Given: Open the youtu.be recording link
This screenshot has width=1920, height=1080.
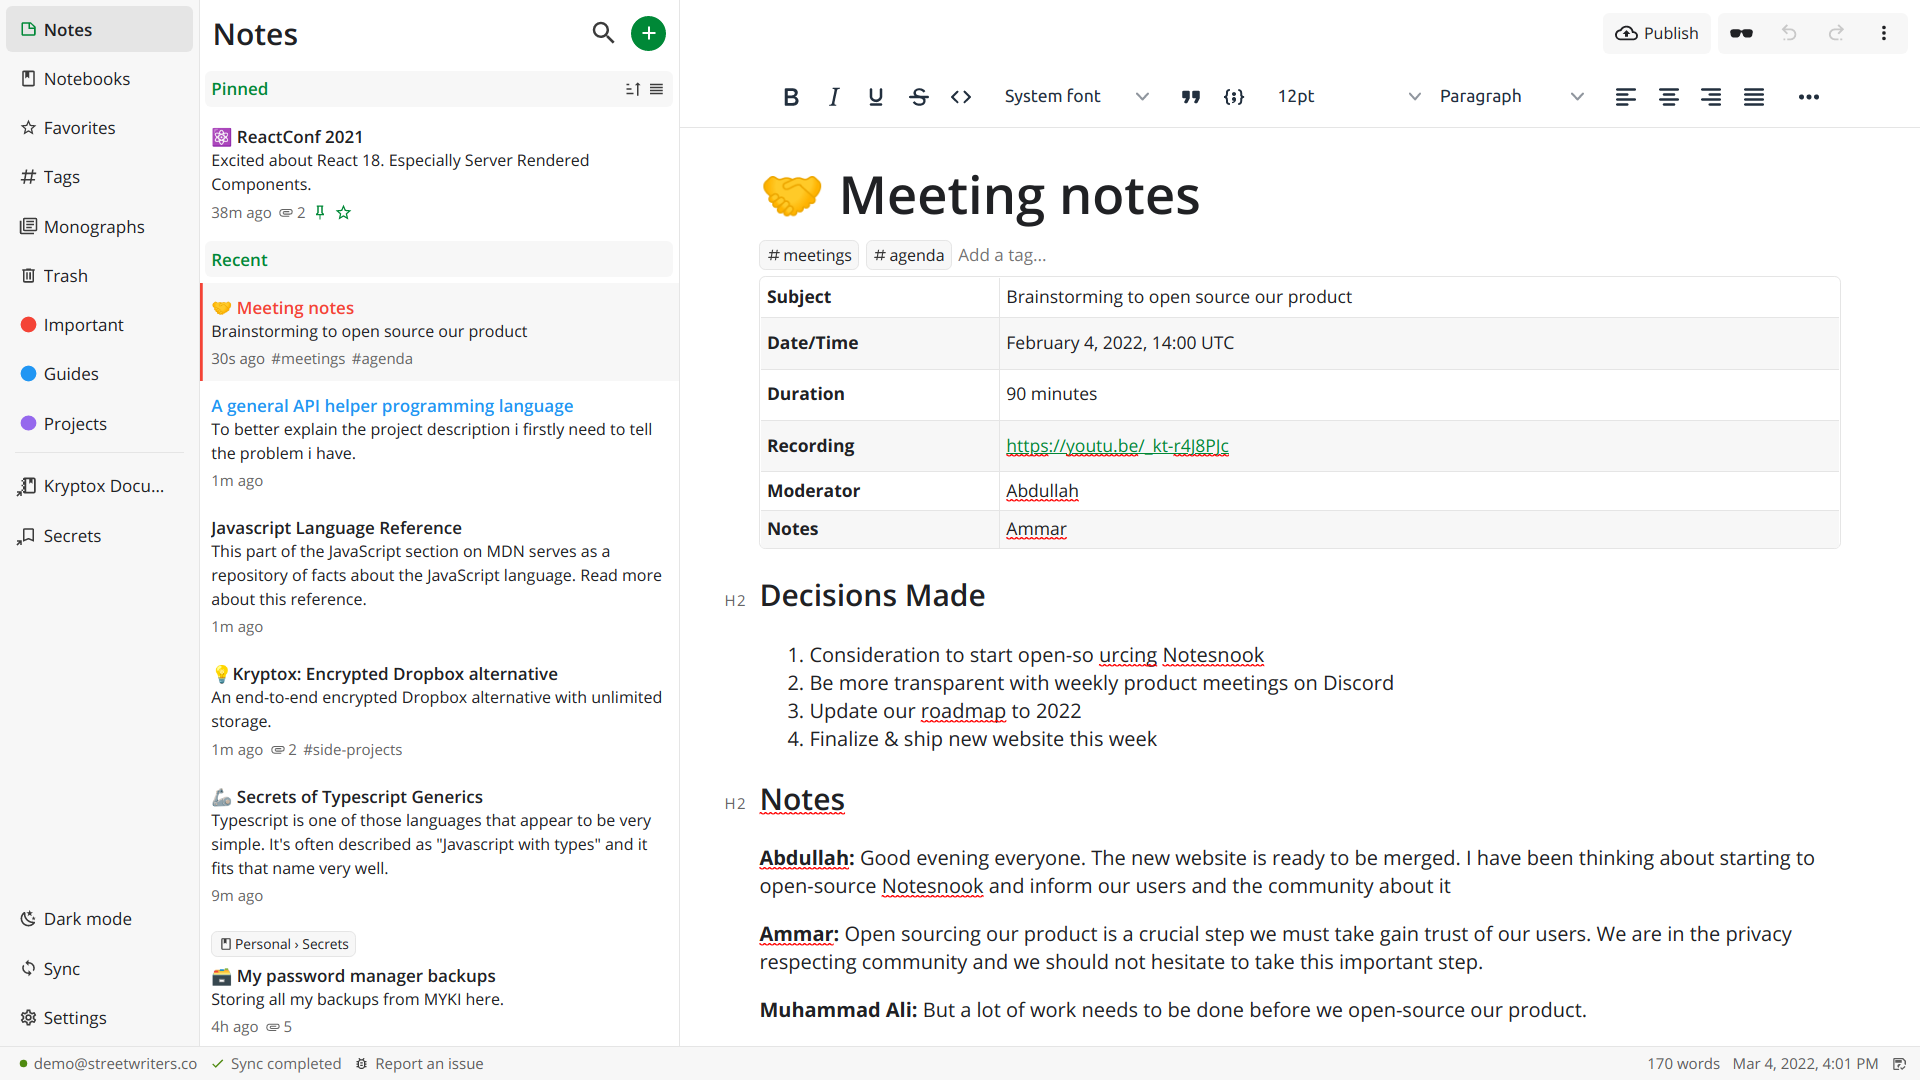Looking at the screenshot, I should click(1117, 446).
